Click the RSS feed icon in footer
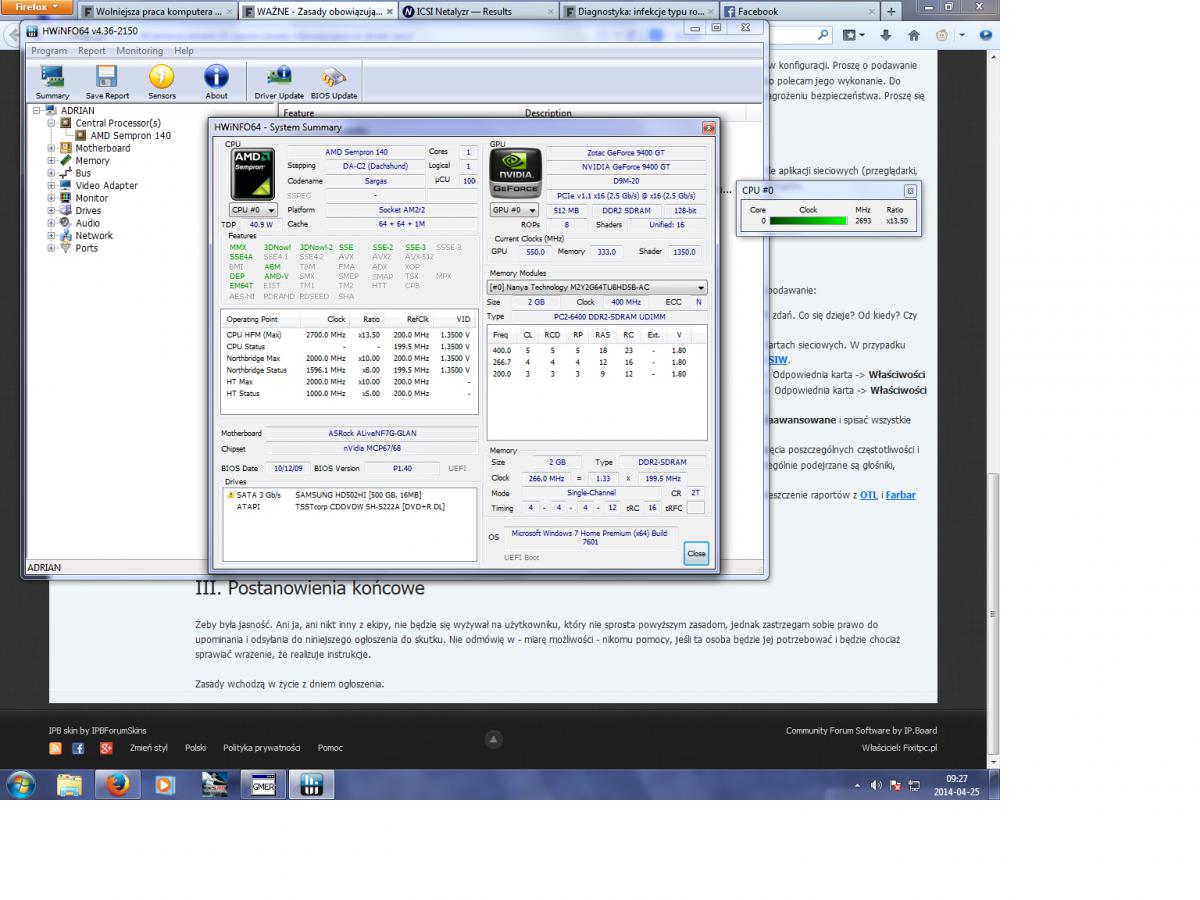This screenshot has width=1200, height=900. click(x=56, y=748)
